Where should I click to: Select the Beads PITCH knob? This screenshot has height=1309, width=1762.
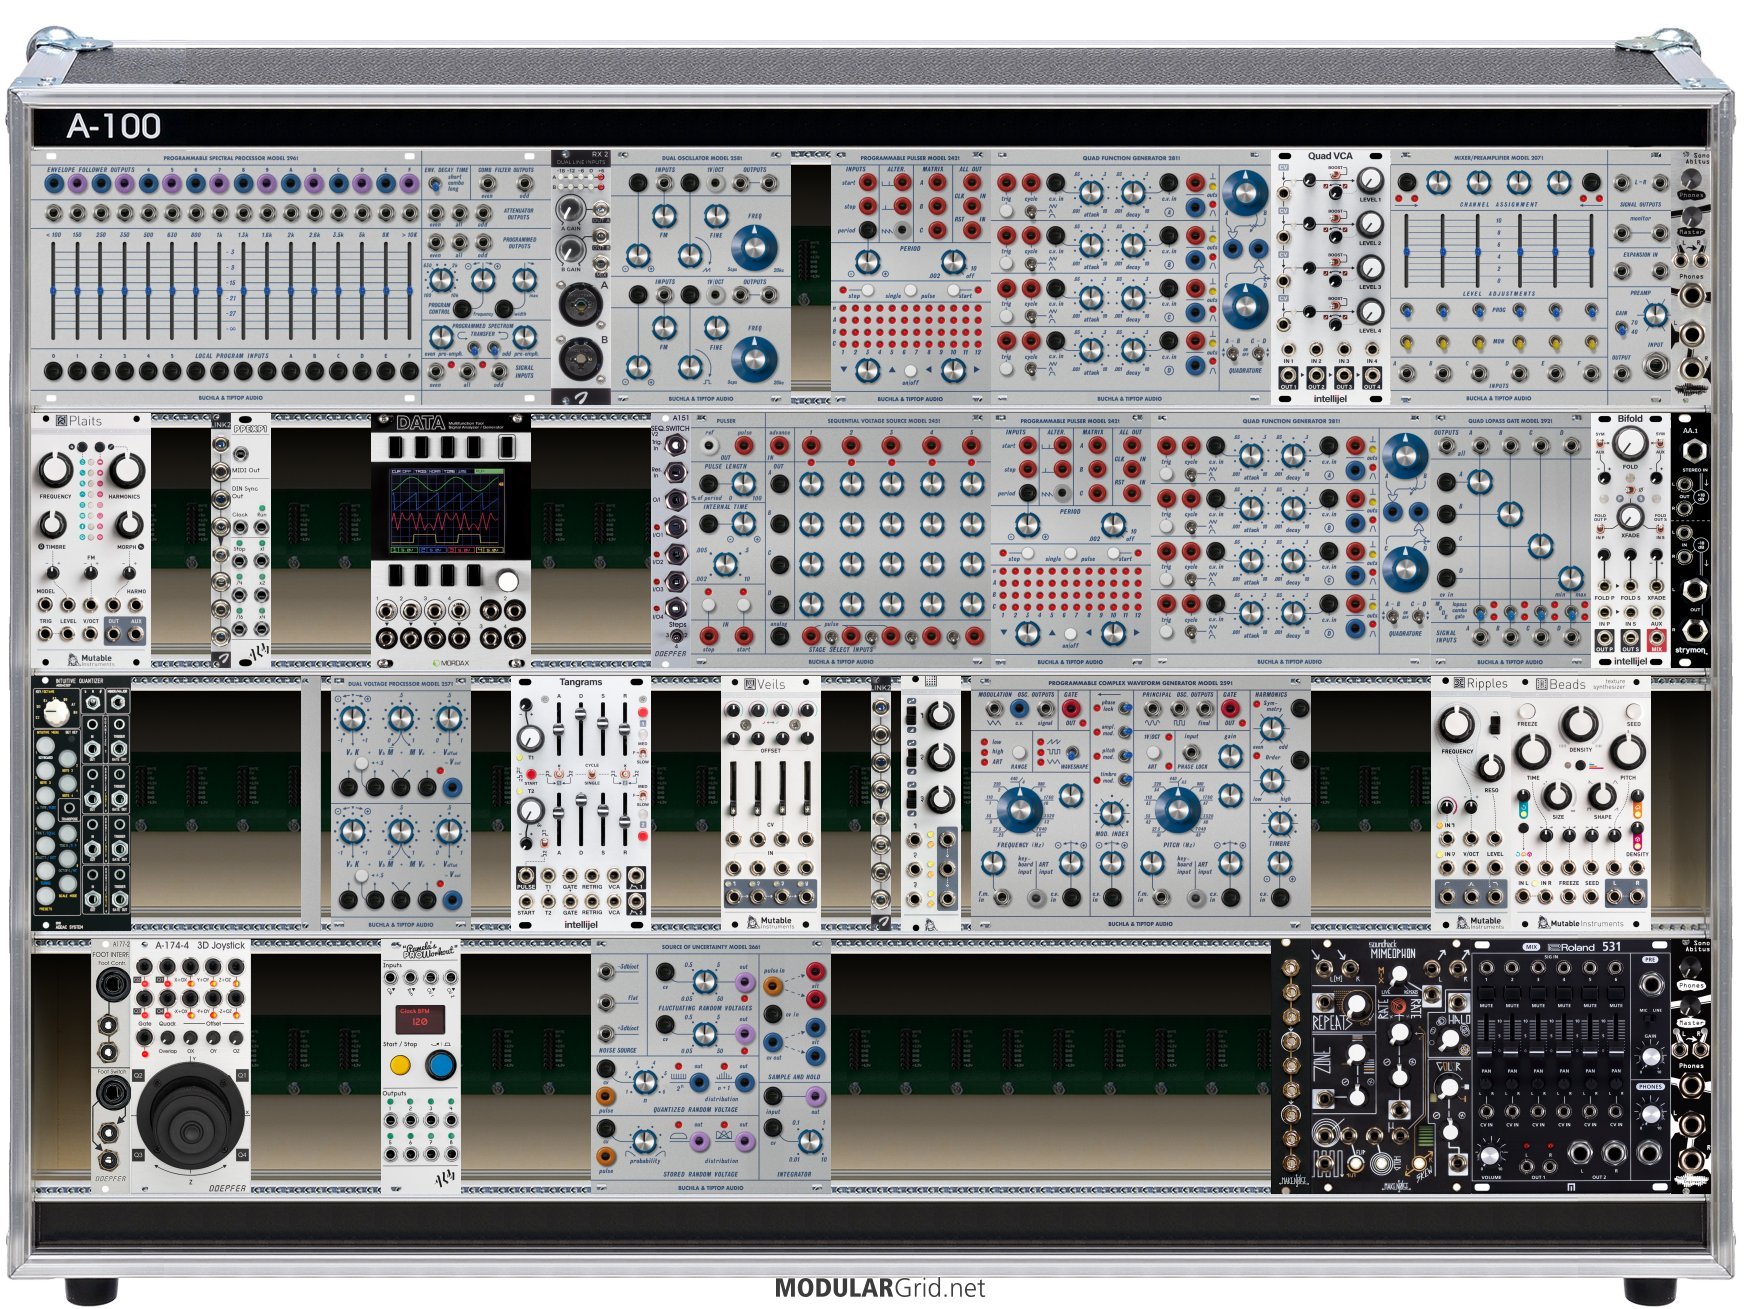(x=1627, y=750)
